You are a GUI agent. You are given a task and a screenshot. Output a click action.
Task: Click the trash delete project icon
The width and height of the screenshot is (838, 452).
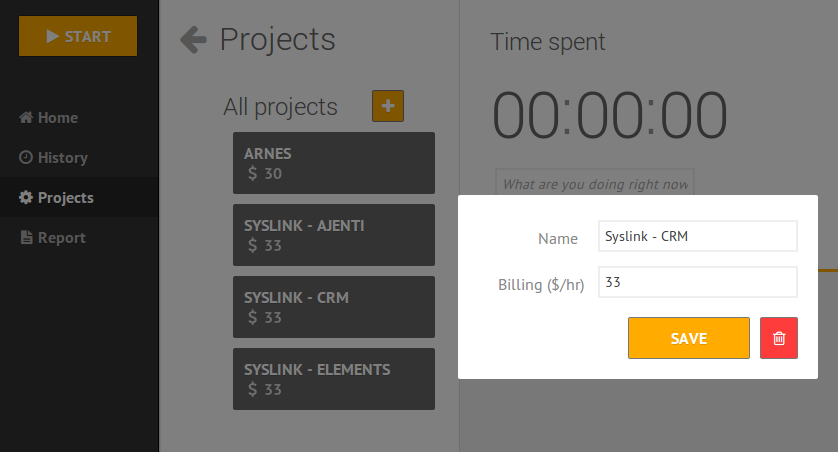tap(779, 338)
